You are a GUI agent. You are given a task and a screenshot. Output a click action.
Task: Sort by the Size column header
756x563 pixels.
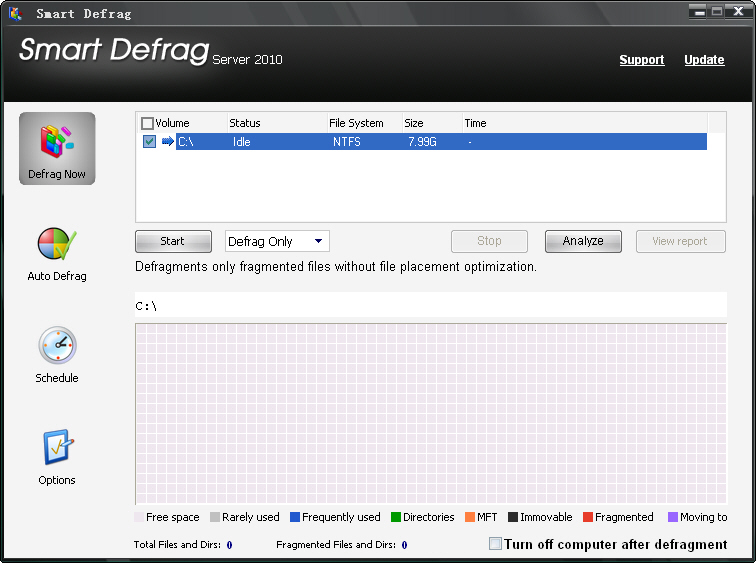(x=432, y=123)
